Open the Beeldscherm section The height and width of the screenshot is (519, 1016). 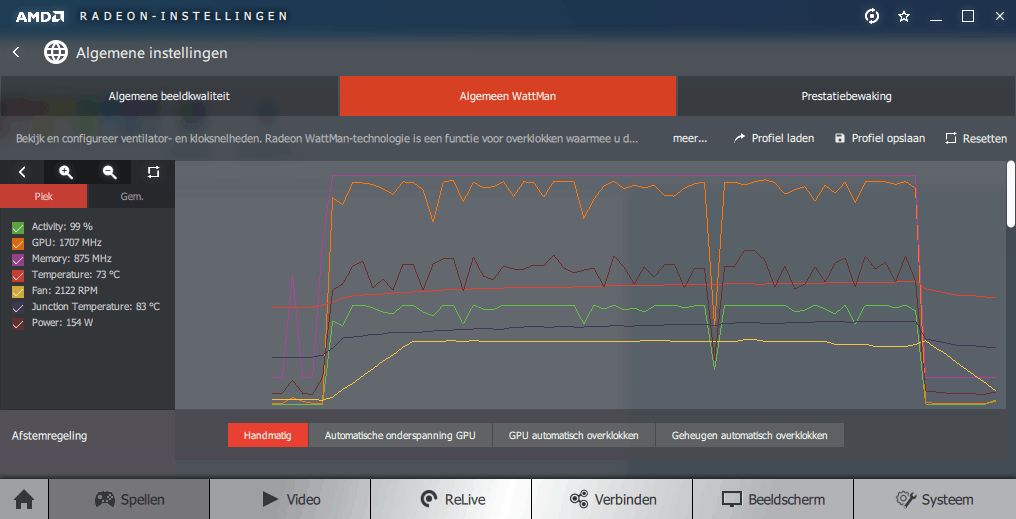pyautogui.click(x=772, y=499)
